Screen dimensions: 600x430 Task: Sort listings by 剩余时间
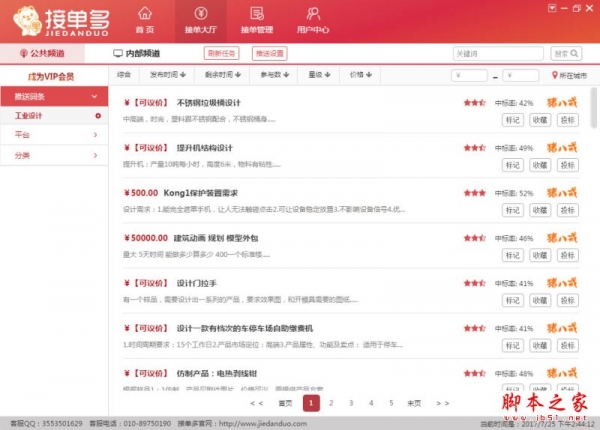pyautogui.click(x=218, y=75)
